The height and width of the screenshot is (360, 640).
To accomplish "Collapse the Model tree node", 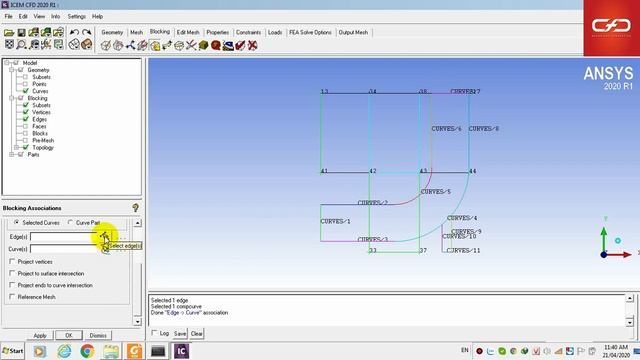I will coord(7,62).
